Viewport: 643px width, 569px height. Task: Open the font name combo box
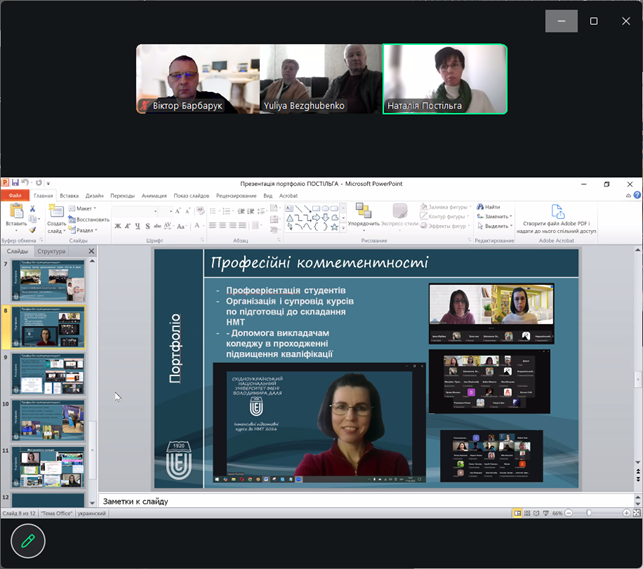[135, 211]
